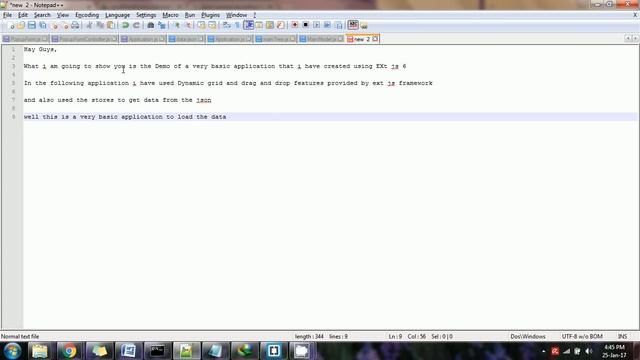Click the 'length : 344' status entry
This screenshot has width=640, height=360.
click(309, 337)
